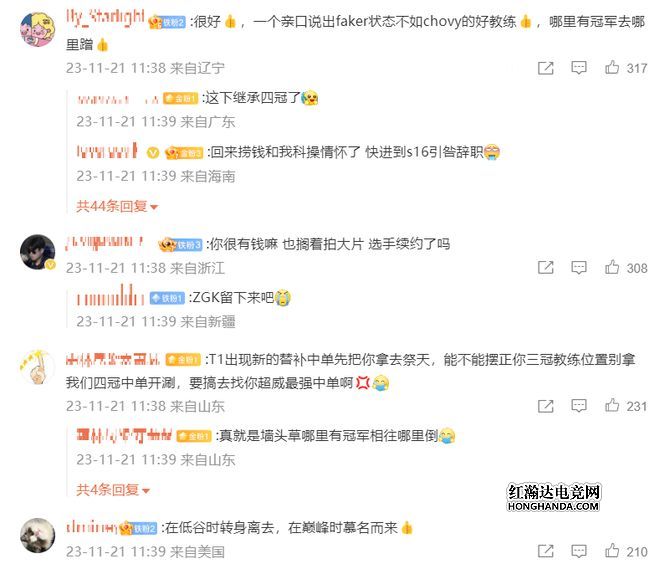Expand the 共44条回复 replies
The height and width of the screenshot is (564, 660).
[x=117, y=206]
